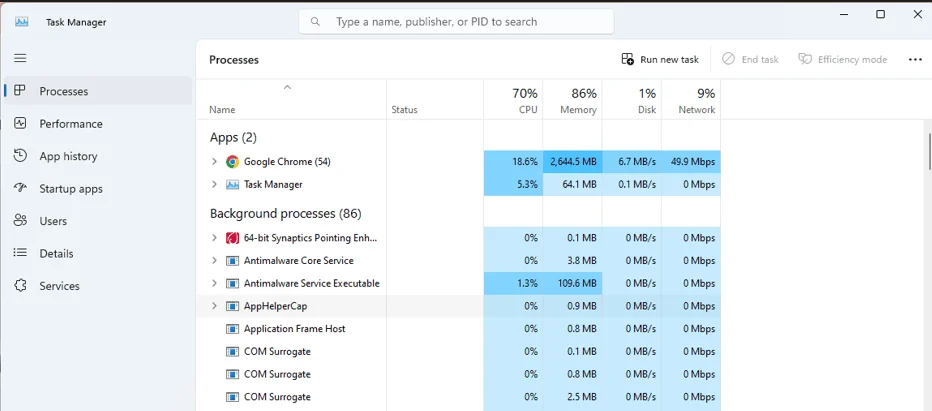Click Task Manager's 5.3% CPU cell
Screen dimensions: 932x411
tap(513, 184)
